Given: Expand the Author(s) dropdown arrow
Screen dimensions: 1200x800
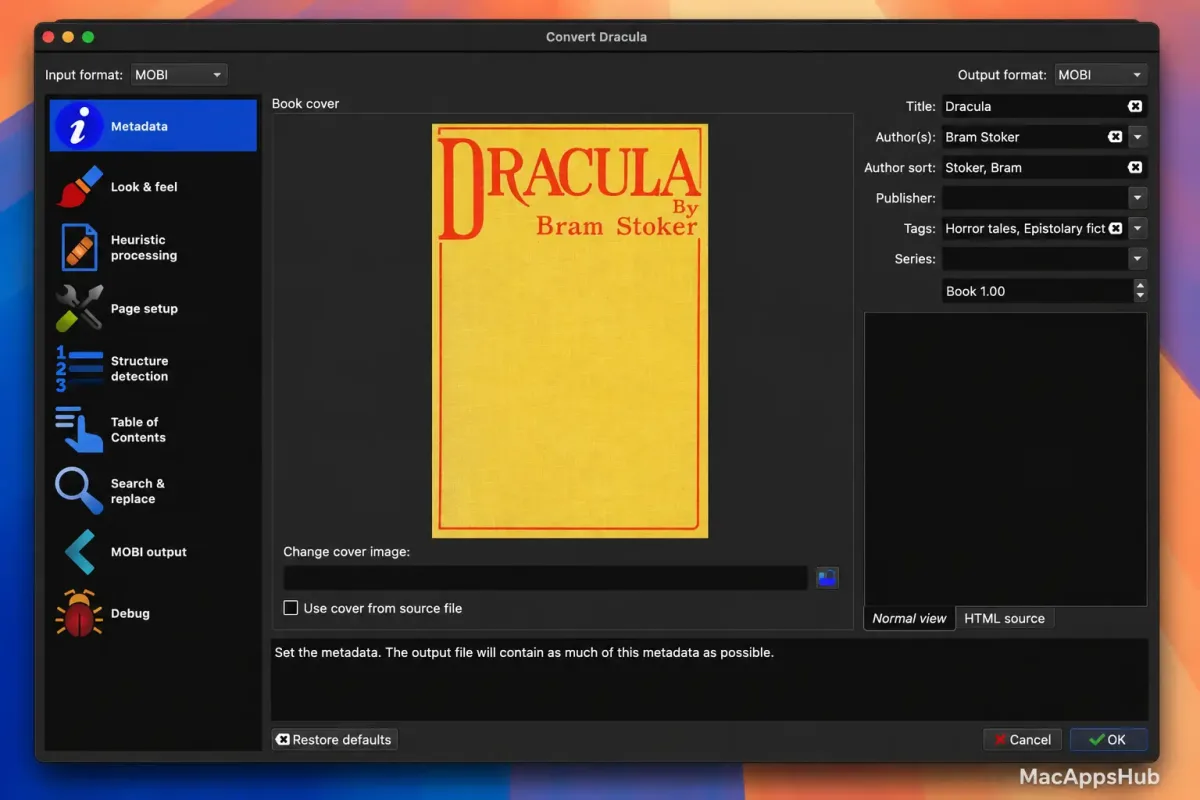Looking at the screenshot, I should [1138, 137].
